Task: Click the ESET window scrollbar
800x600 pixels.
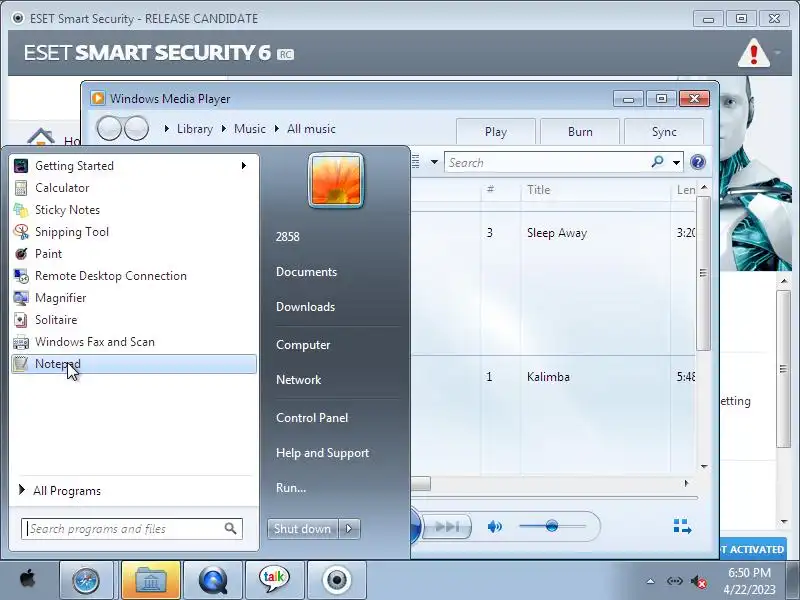Action: click(x=783, y=369)
